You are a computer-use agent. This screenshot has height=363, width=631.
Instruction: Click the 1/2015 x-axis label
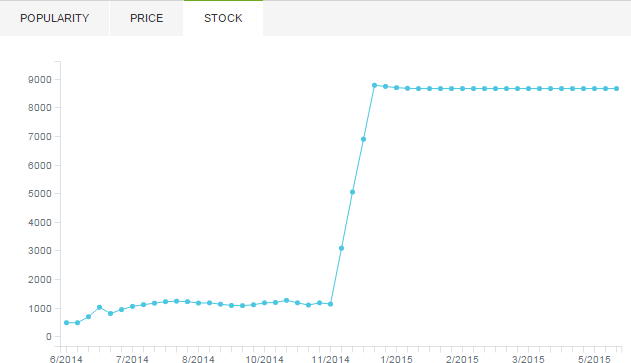coord(396,359)
